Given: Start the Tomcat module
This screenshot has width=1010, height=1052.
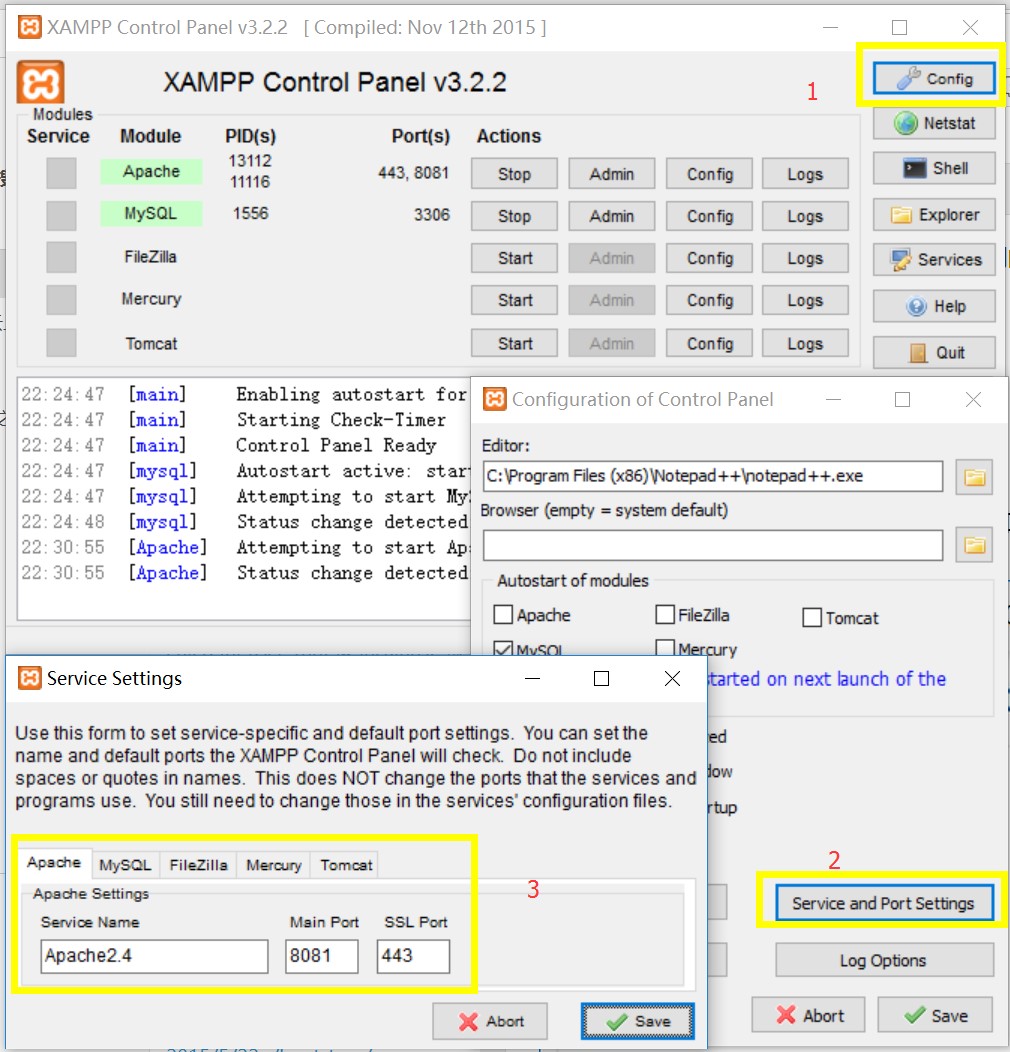Looking at the screenshot, I should coord(514,343).
